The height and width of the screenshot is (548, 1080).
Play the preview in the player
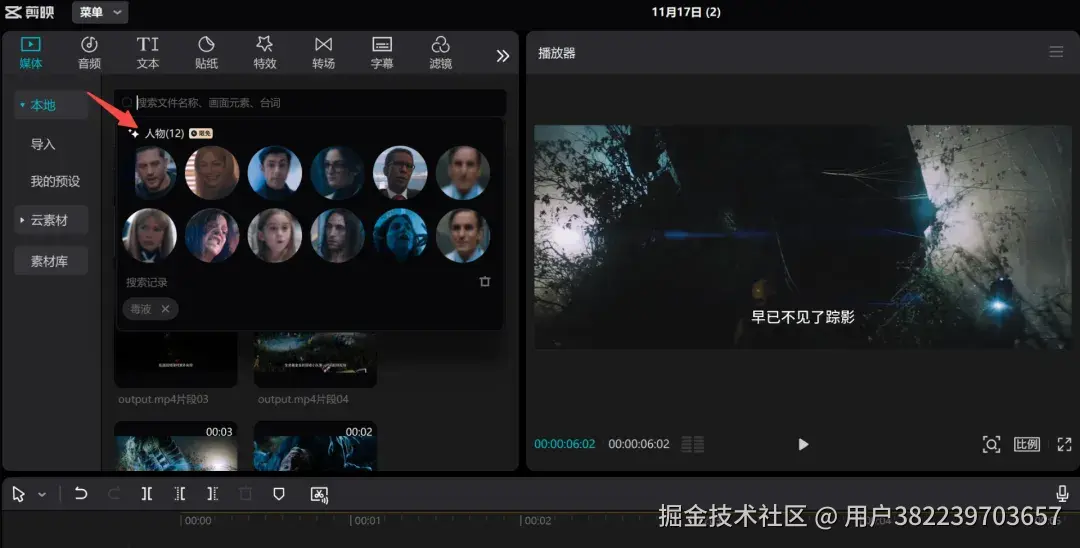click(x=802, y=444)
